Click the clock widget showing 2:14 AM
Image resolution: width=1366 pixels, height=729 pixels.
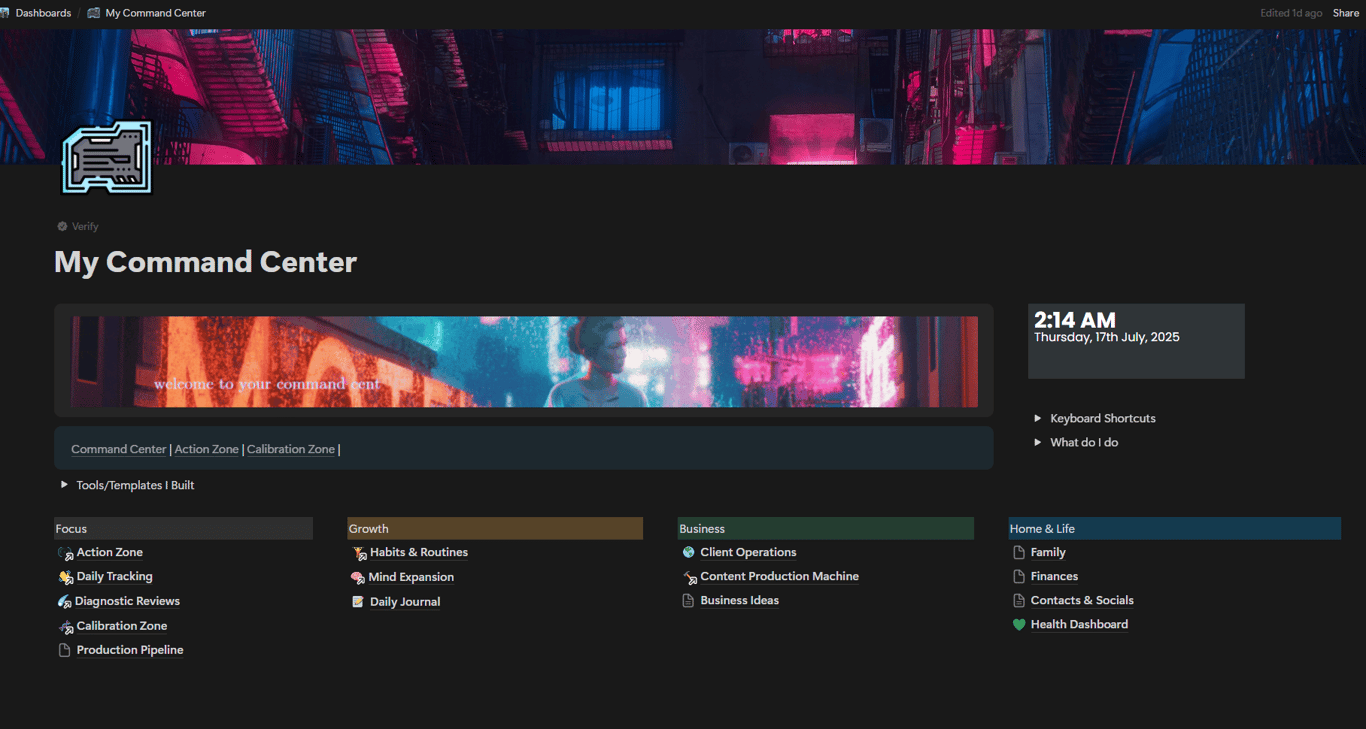tap(1135, 340)
